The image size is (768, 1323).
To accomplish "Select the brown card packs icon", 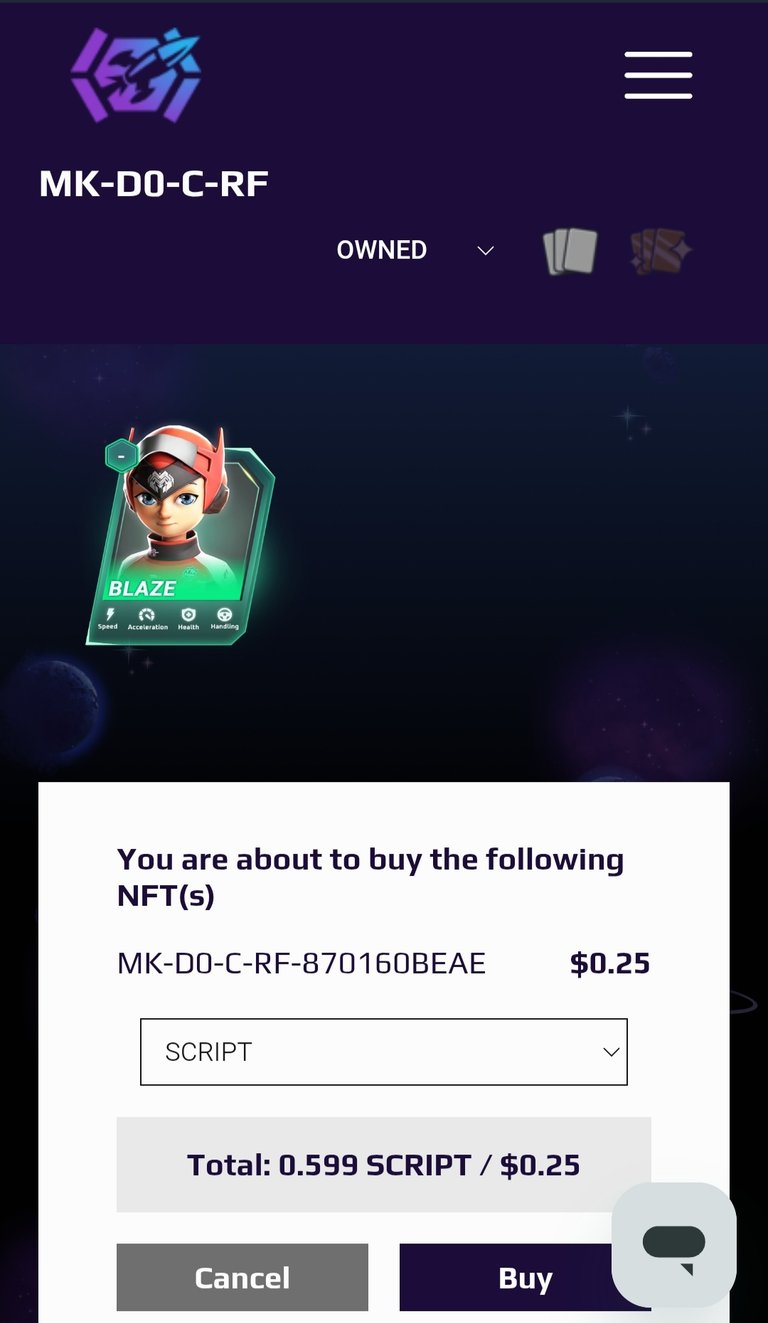I will (x=660, y=252).
